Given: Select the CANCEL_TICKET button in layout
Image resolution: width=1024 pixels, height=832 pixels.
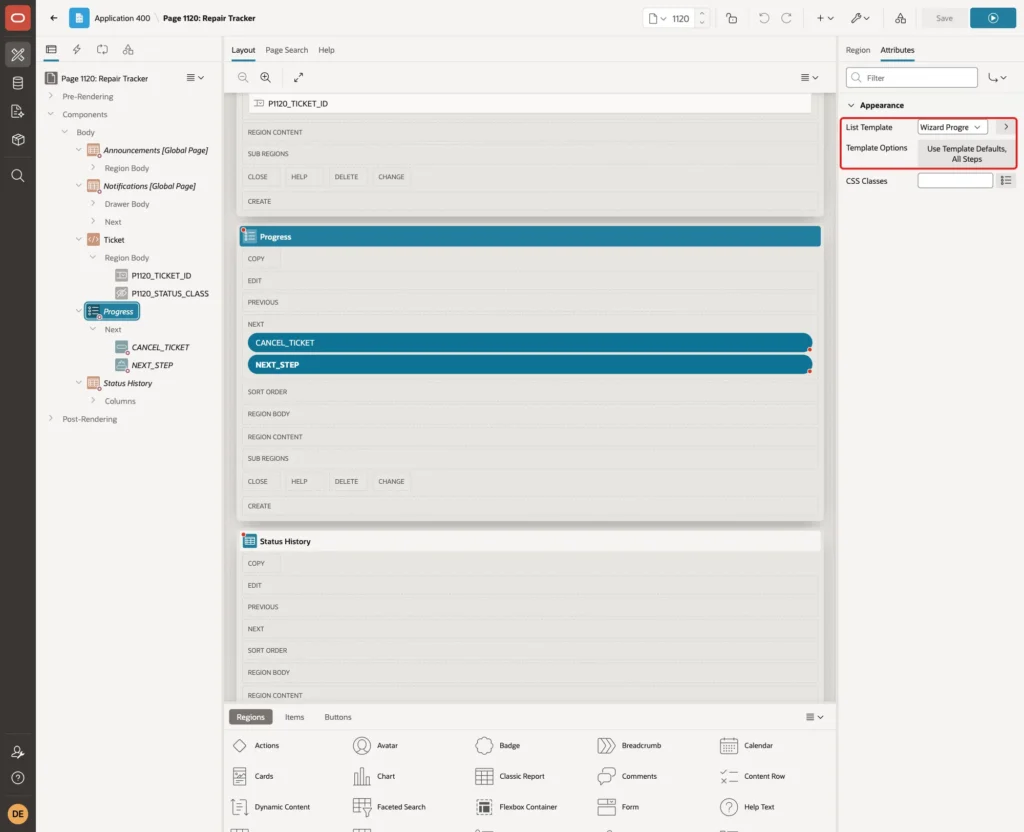Looking at the screenshot, I should click(530, 342).
